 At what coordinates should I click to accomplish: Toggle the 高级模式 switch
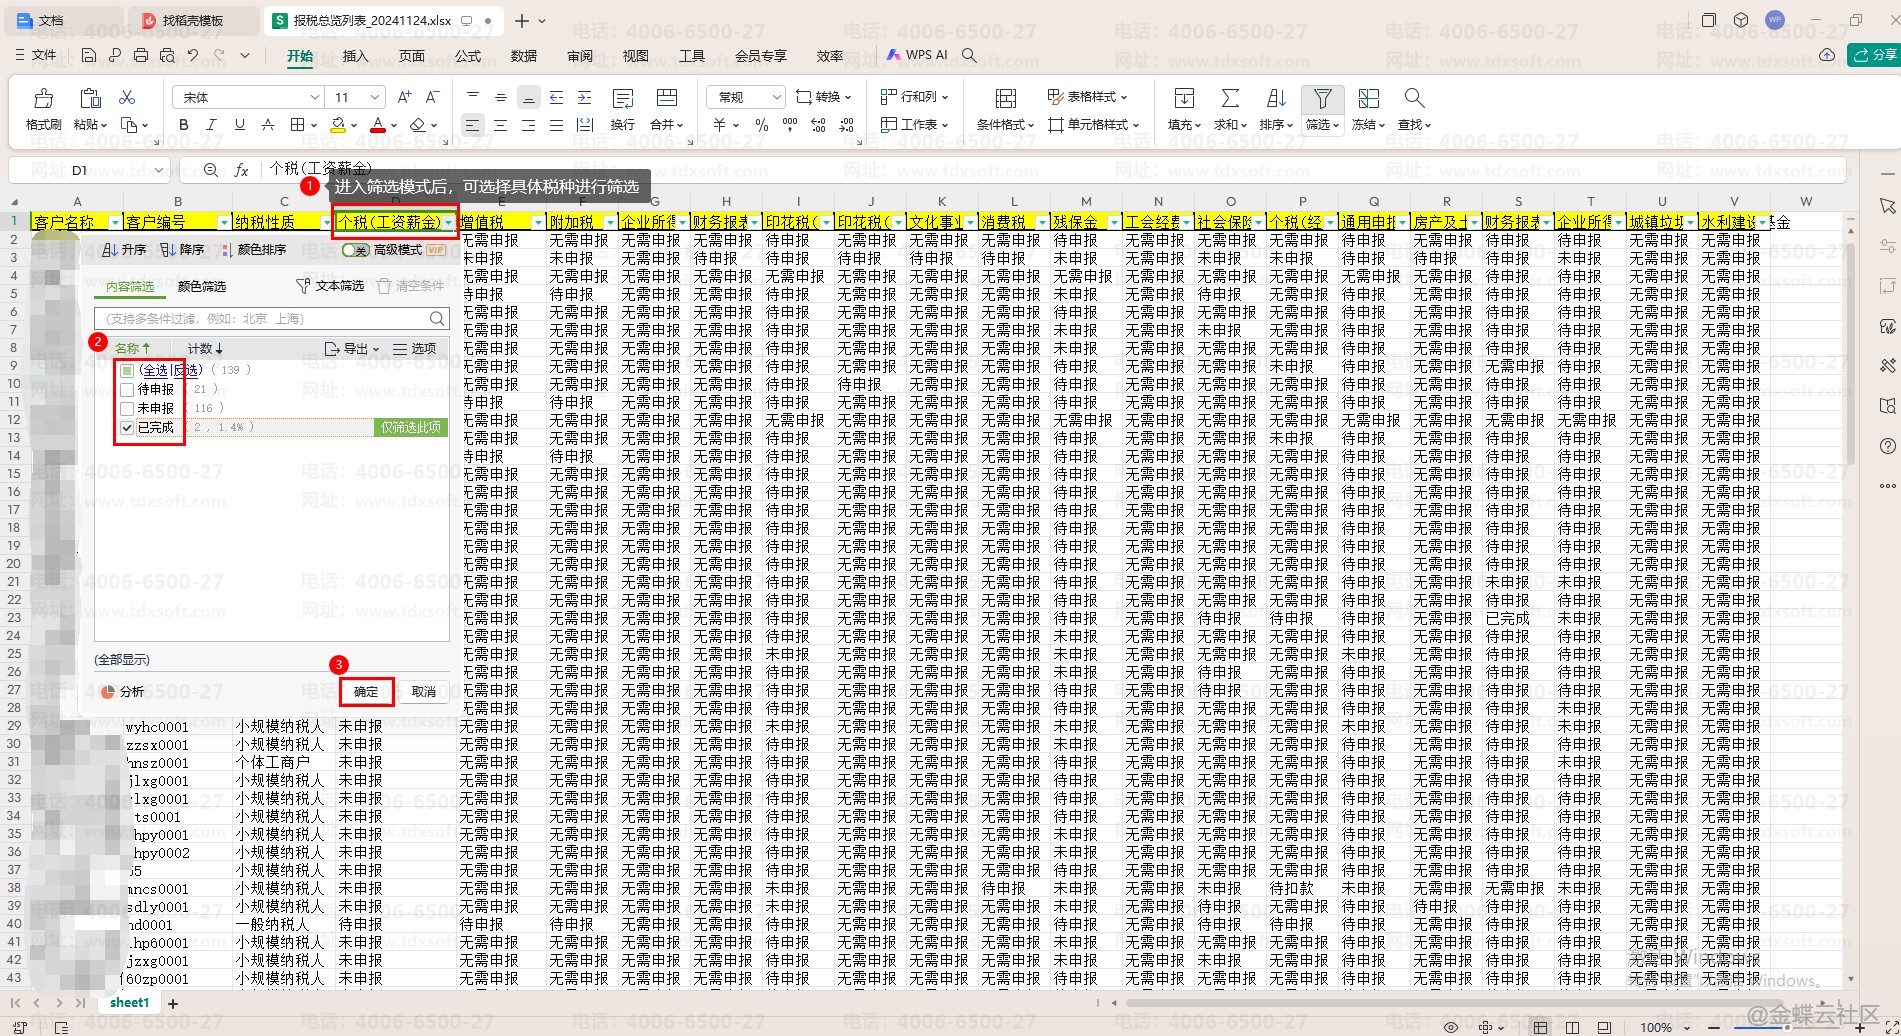coord(355,250)
